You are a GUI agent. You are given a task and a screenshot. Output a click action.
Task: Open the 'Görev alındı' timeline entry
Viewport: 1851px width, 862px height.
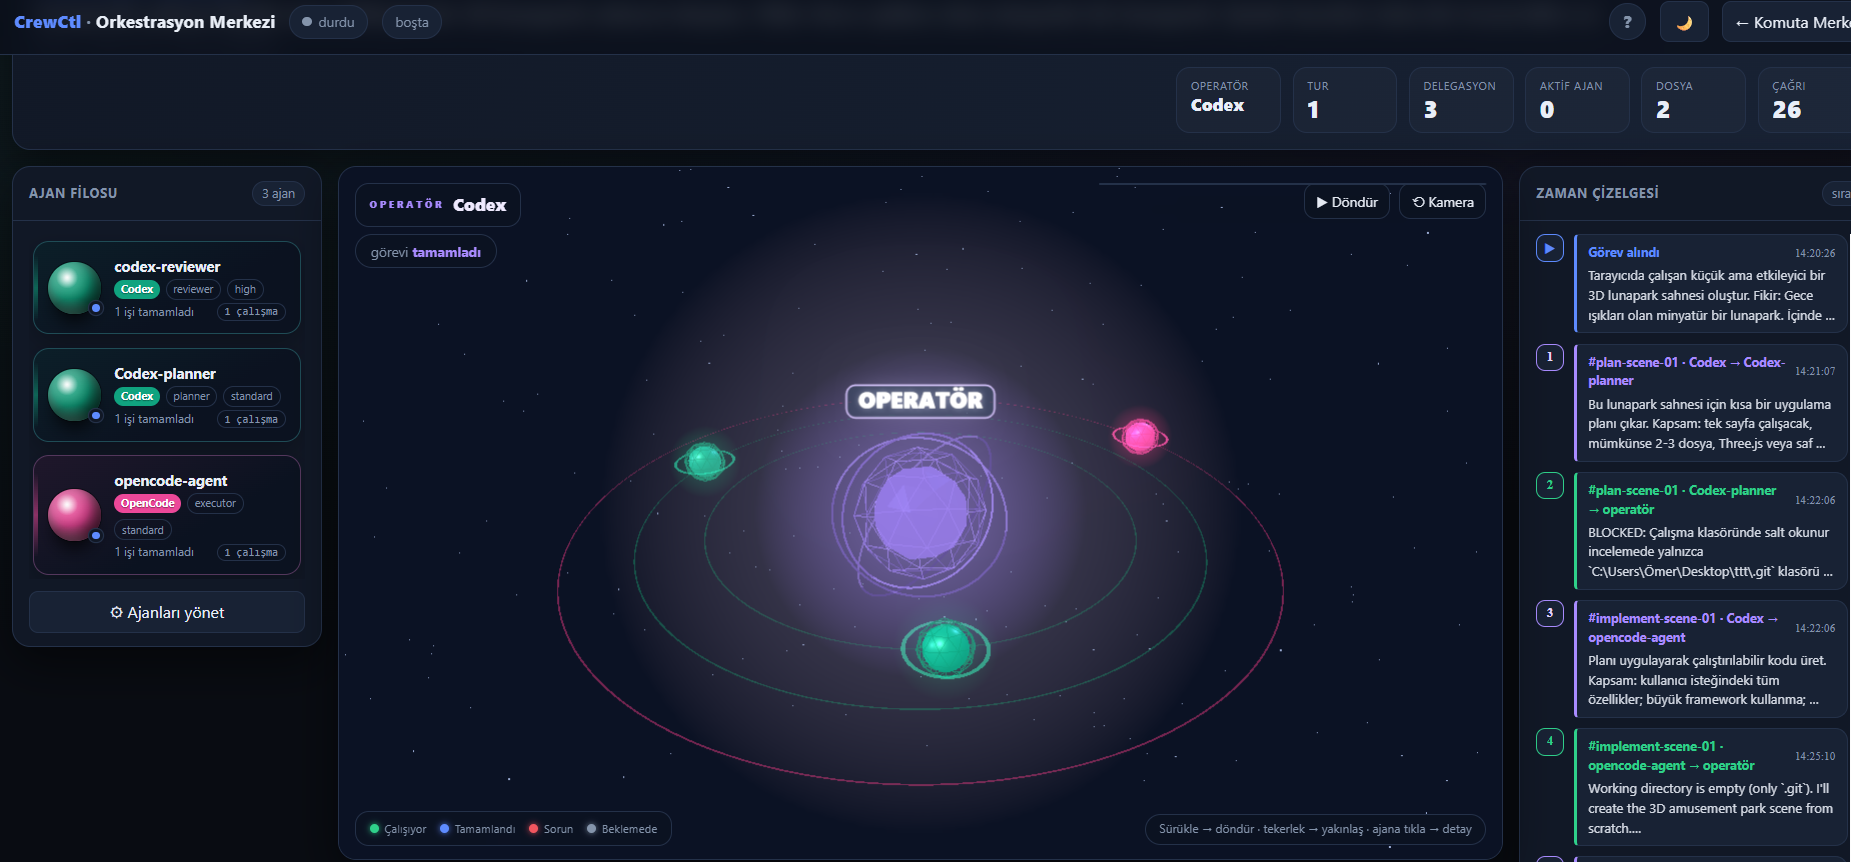[1711, 283]
